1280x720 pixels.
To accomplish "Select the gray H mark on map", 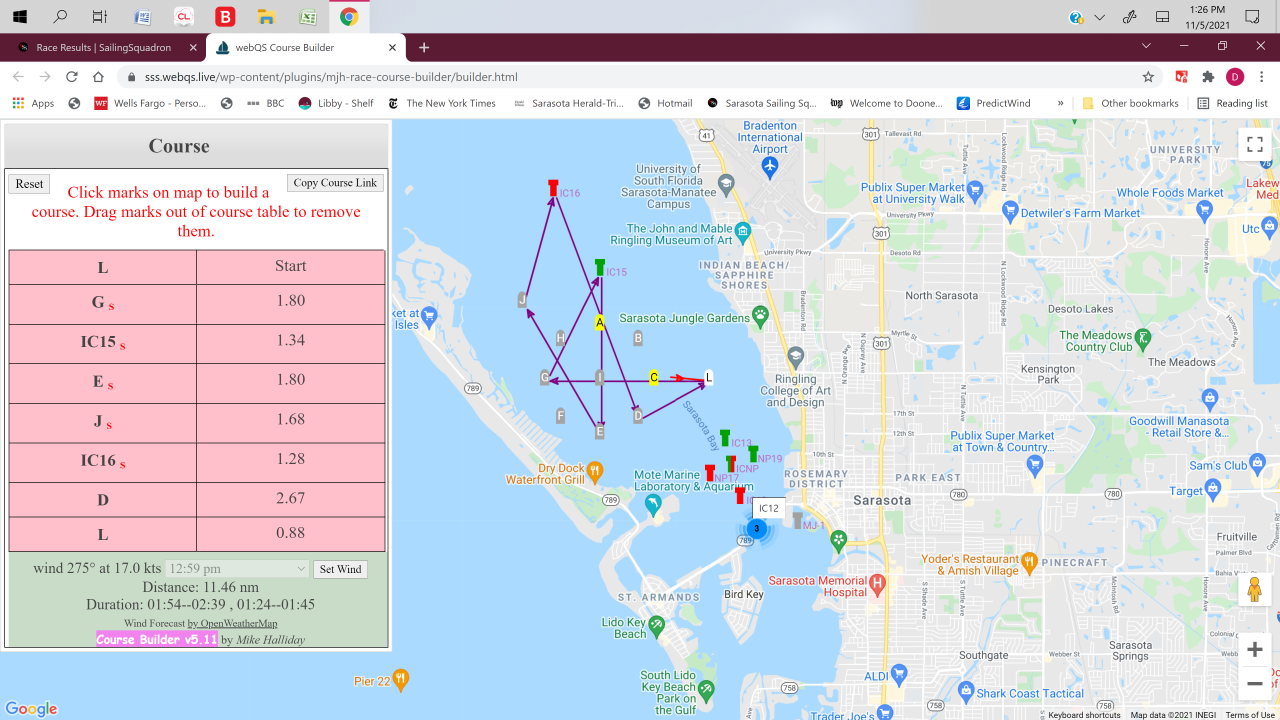I will click(x=561, y=338).
